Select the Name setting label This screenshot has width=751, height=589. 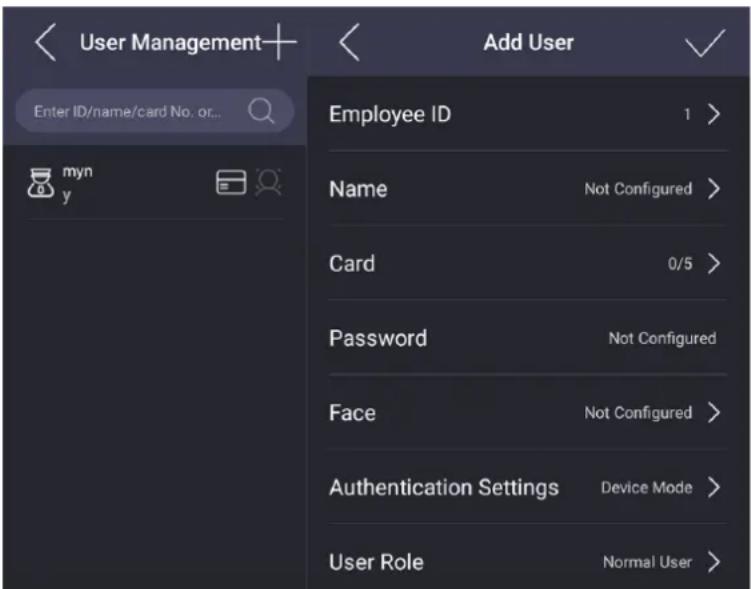(x=358, y=189)
